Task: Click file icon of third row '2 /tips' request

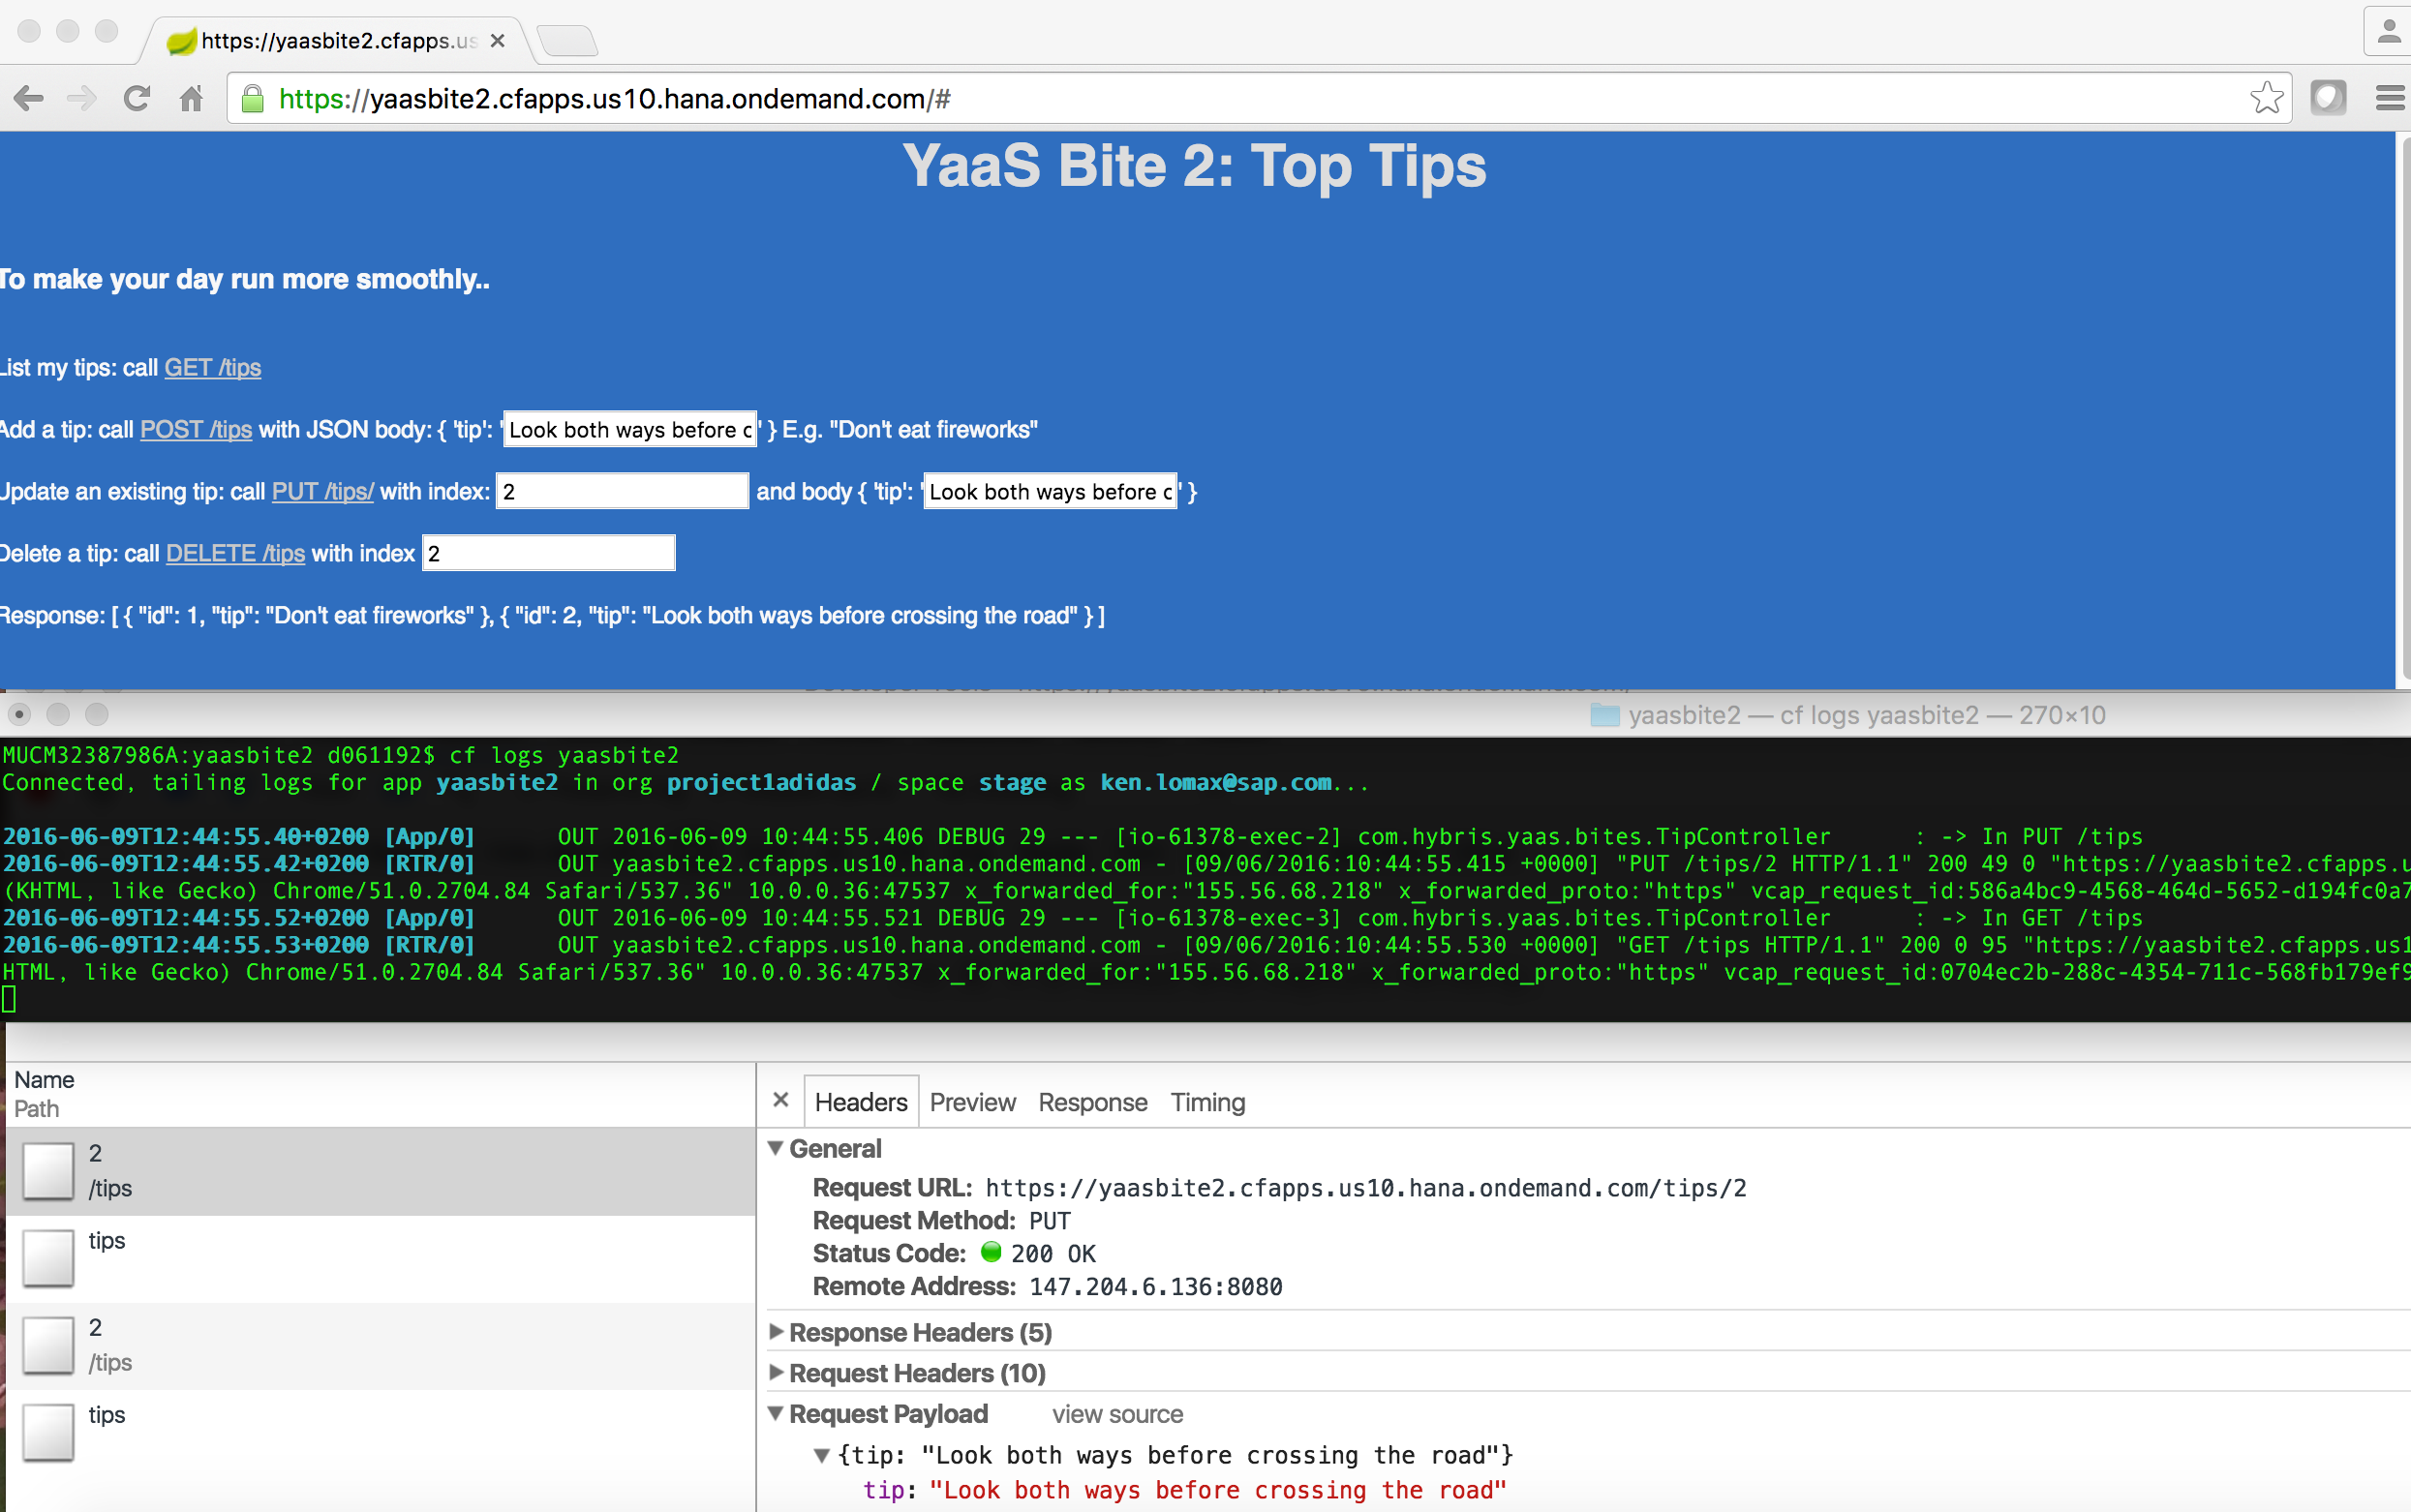Action: (48, 1345)
